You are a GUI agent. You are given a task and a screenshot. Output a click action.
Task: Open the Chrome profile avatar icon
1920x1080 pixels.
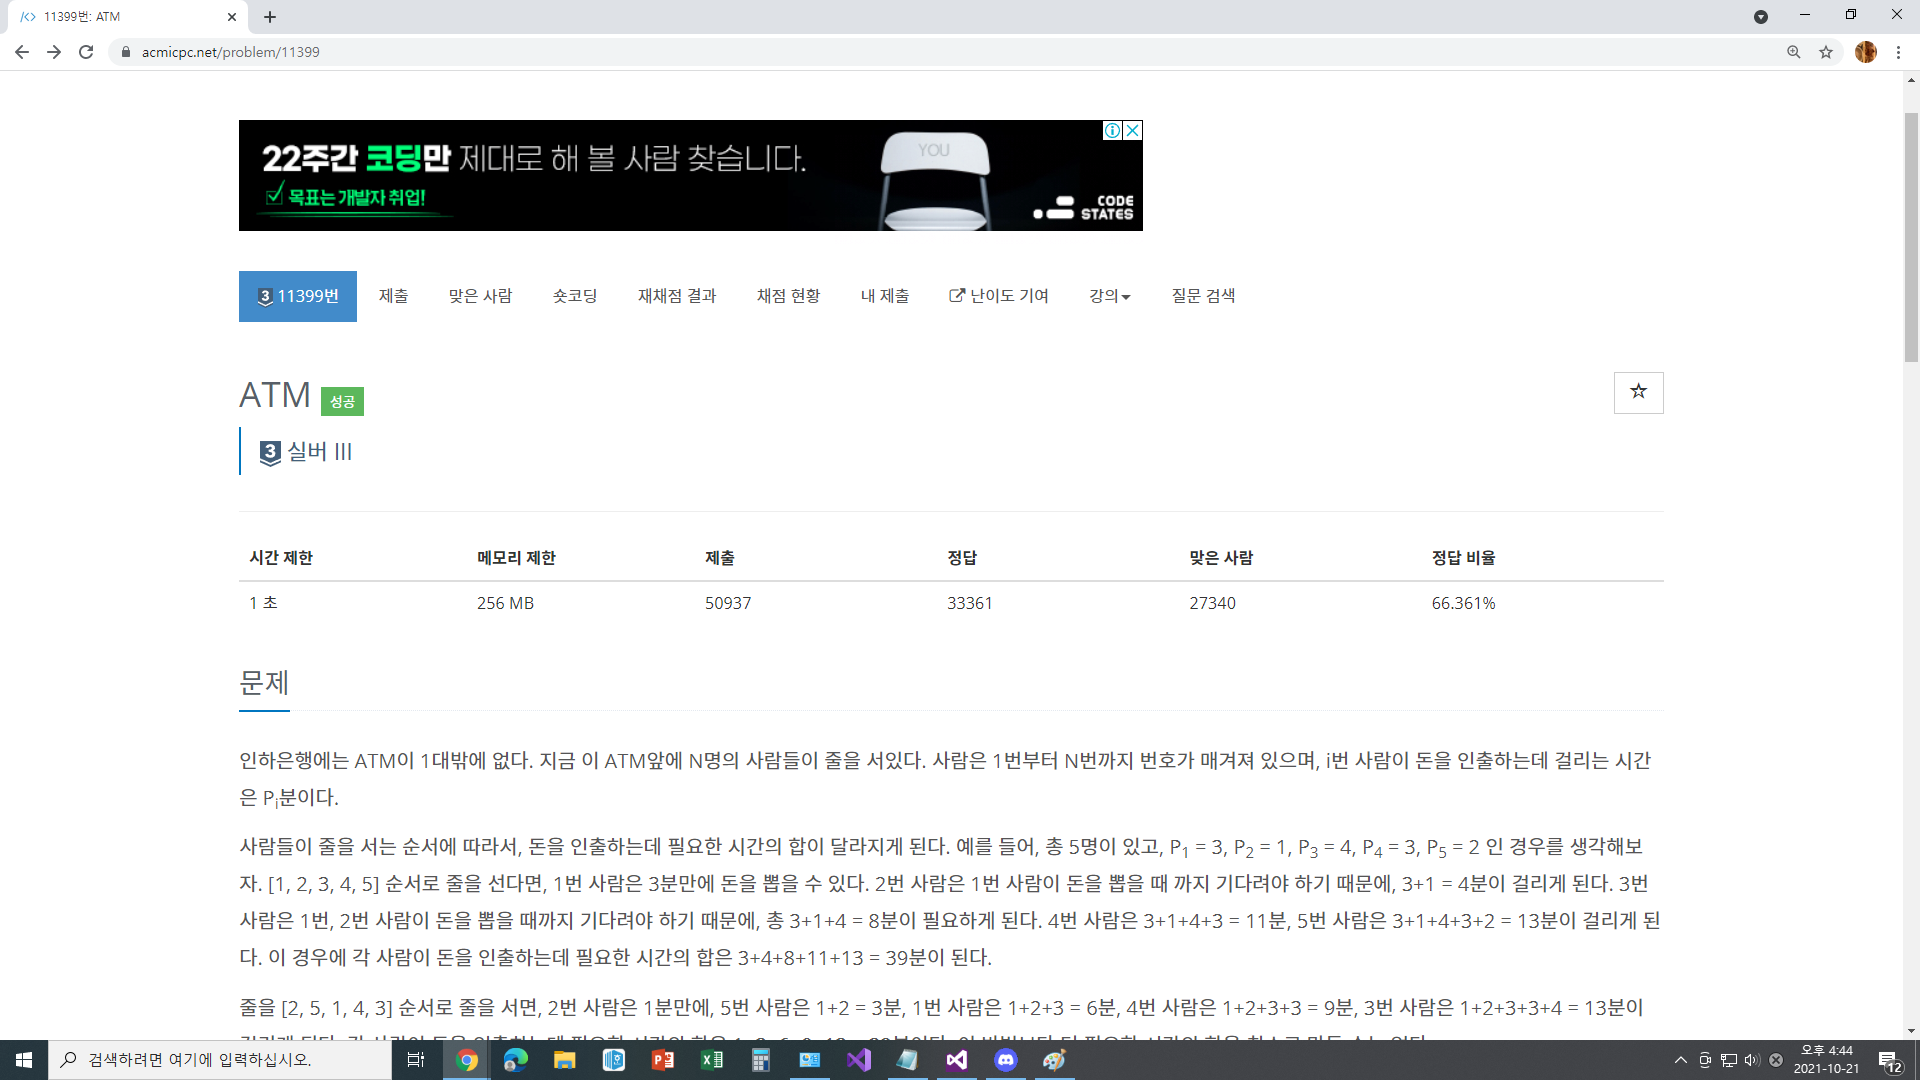tap(1865, 52)
